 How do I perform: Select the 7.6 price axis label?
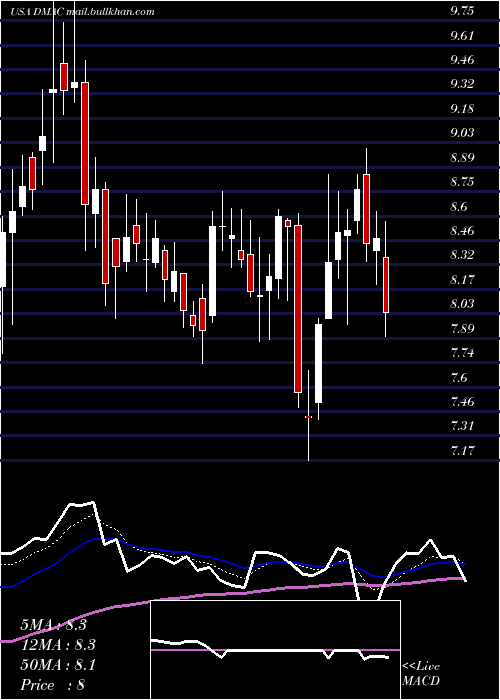[x=459, y=378]
